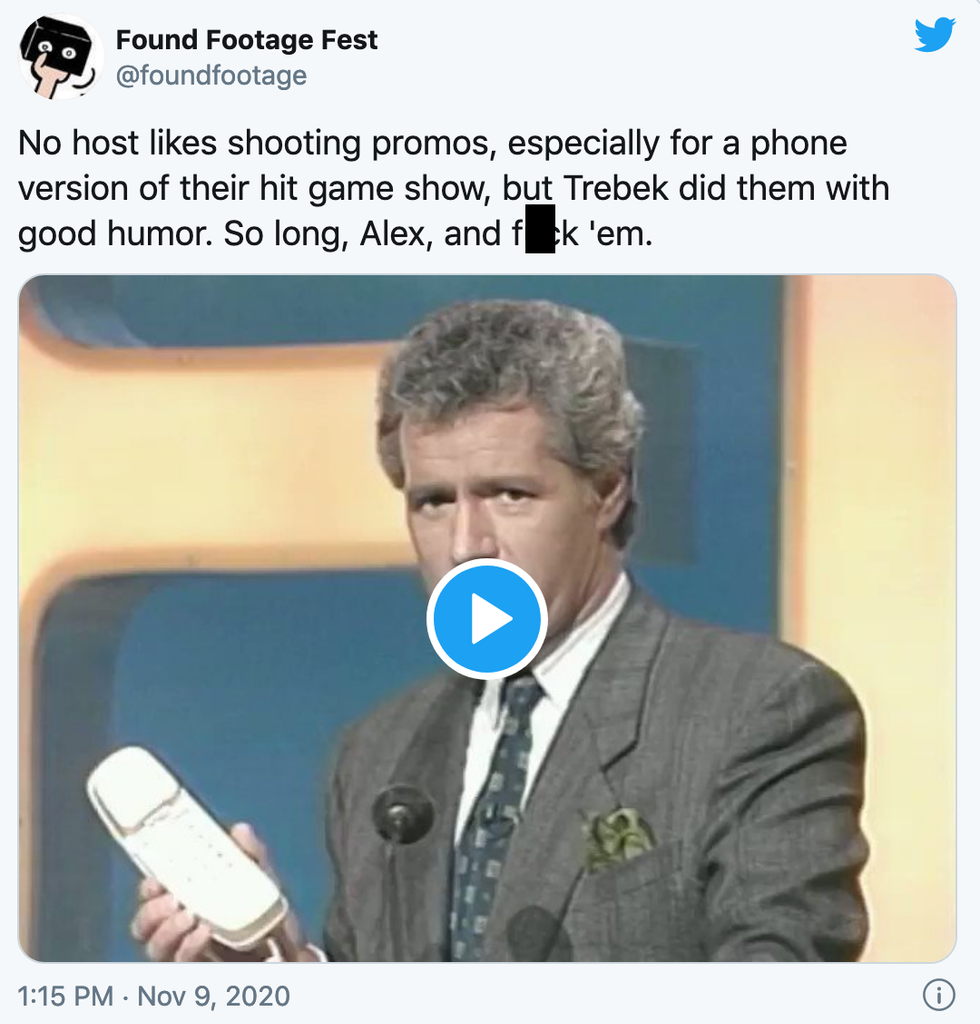Visit the @foundfootage handle link

(x=211, y=76)
